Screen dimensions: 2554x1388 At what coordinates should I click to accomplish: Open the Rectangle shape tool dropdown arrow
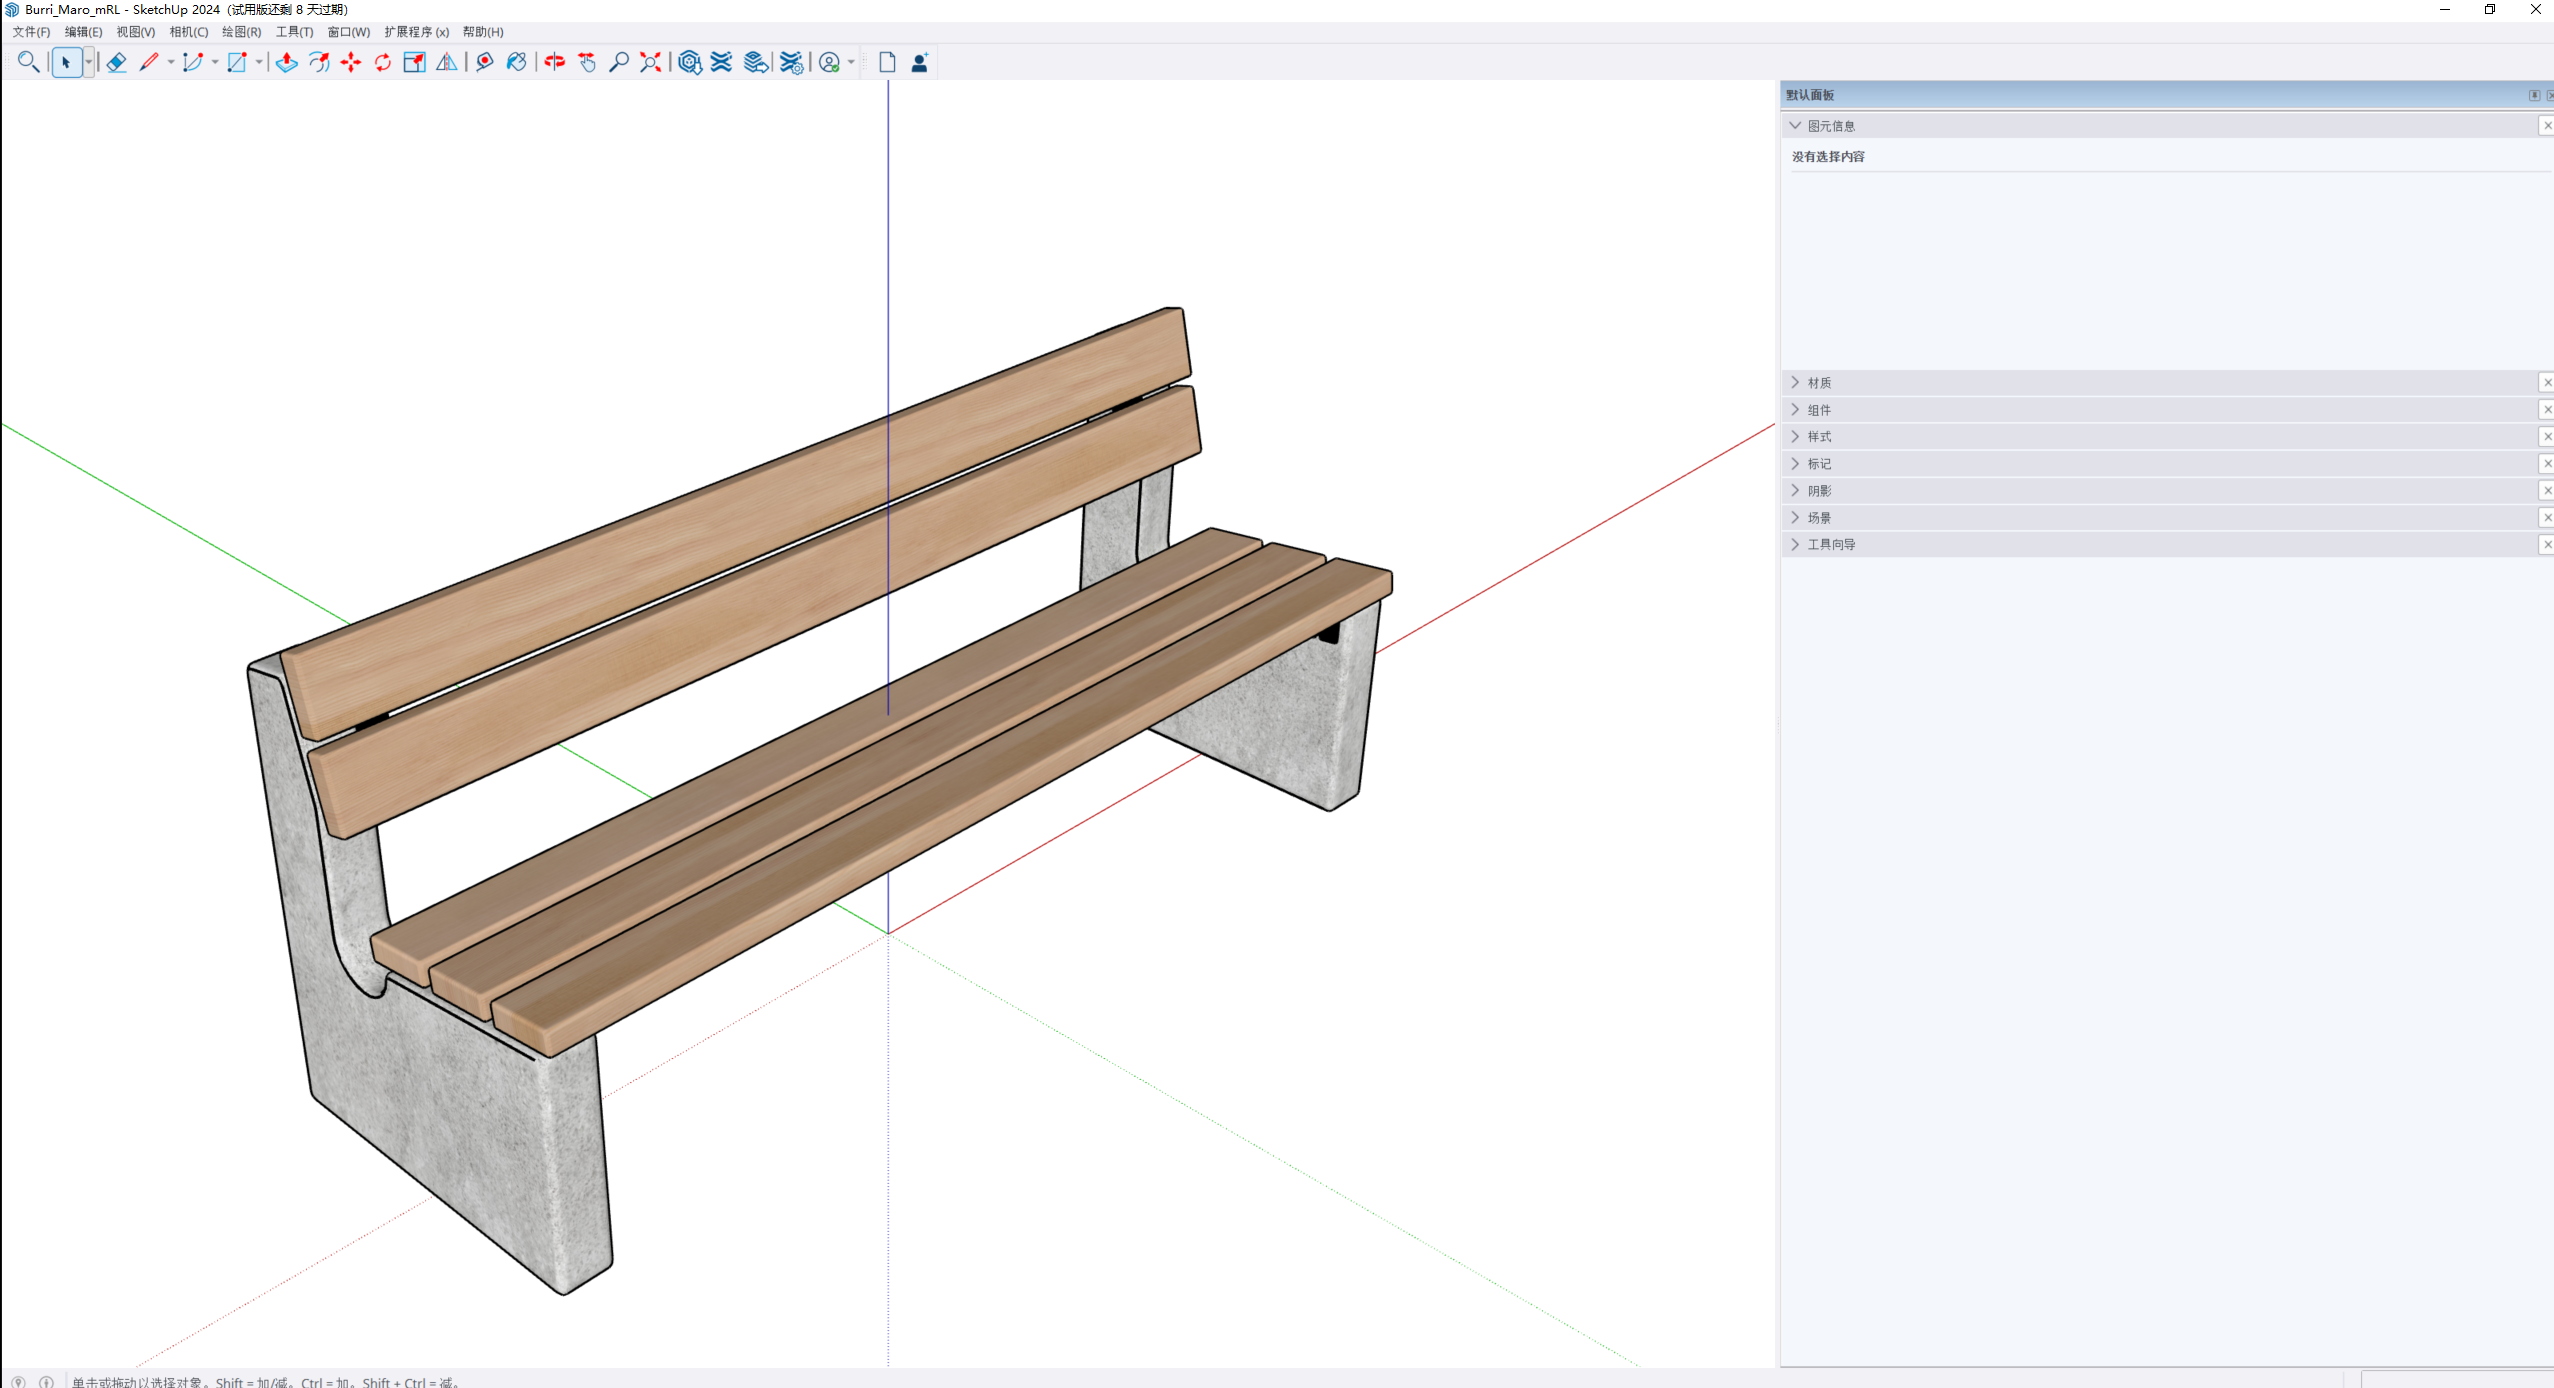(259, 62)
